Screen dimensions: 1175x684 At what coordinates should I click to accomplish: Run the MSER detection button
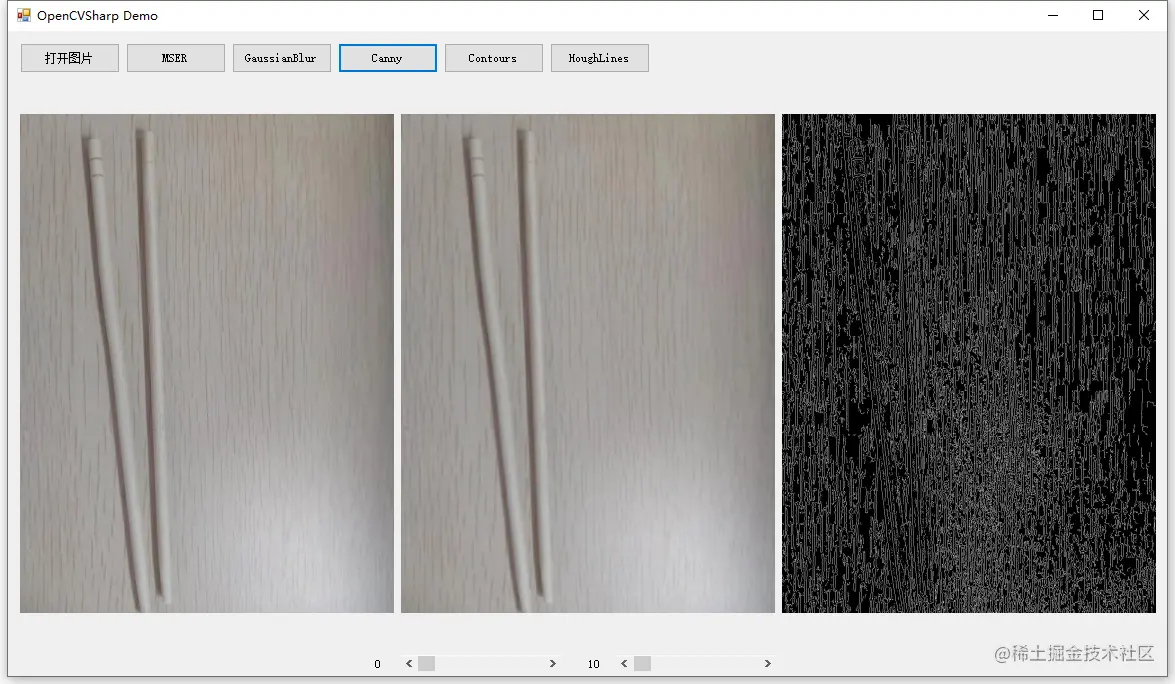[x=175, y=58]
